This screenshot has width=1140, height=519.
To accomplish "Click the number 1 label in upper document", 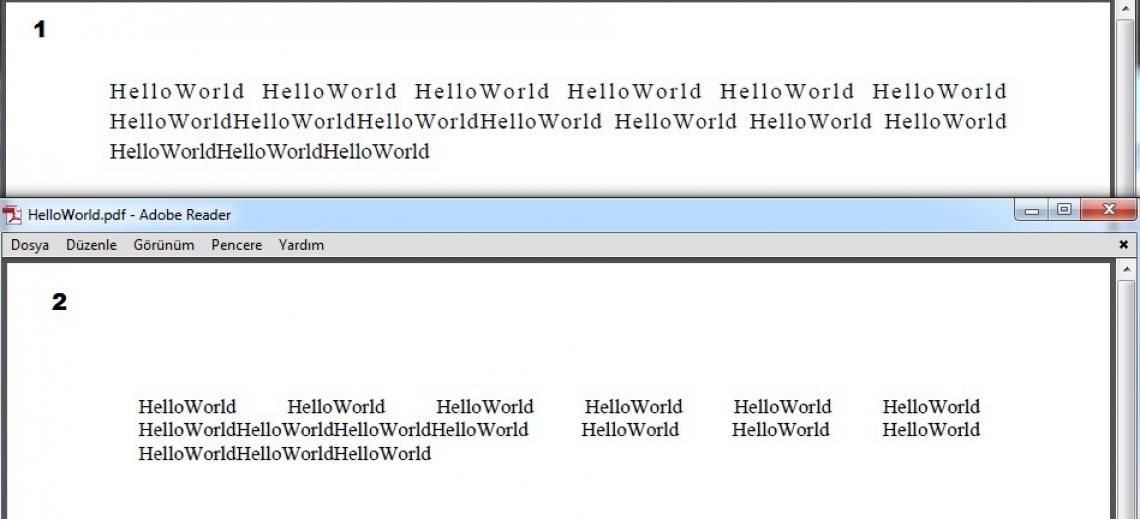I will click(40, 30).
